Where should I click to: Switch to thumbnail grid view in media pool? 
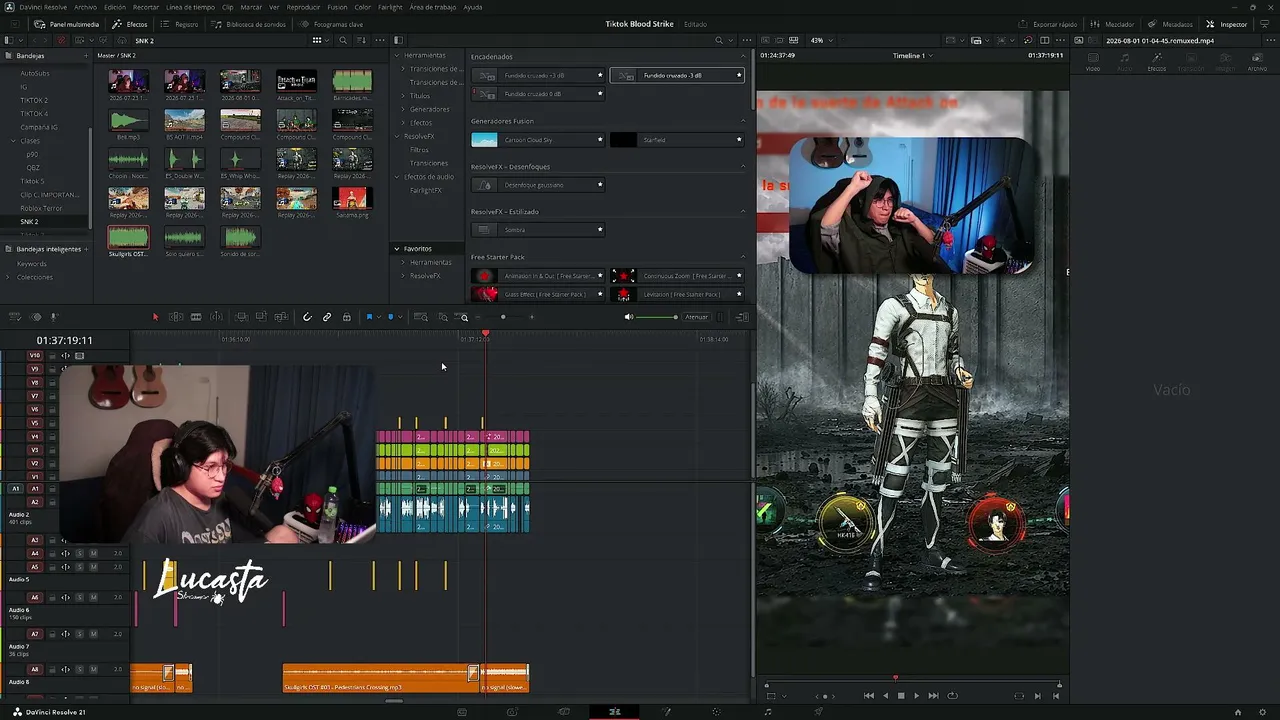pyautogui.click(x=317, y=41)
